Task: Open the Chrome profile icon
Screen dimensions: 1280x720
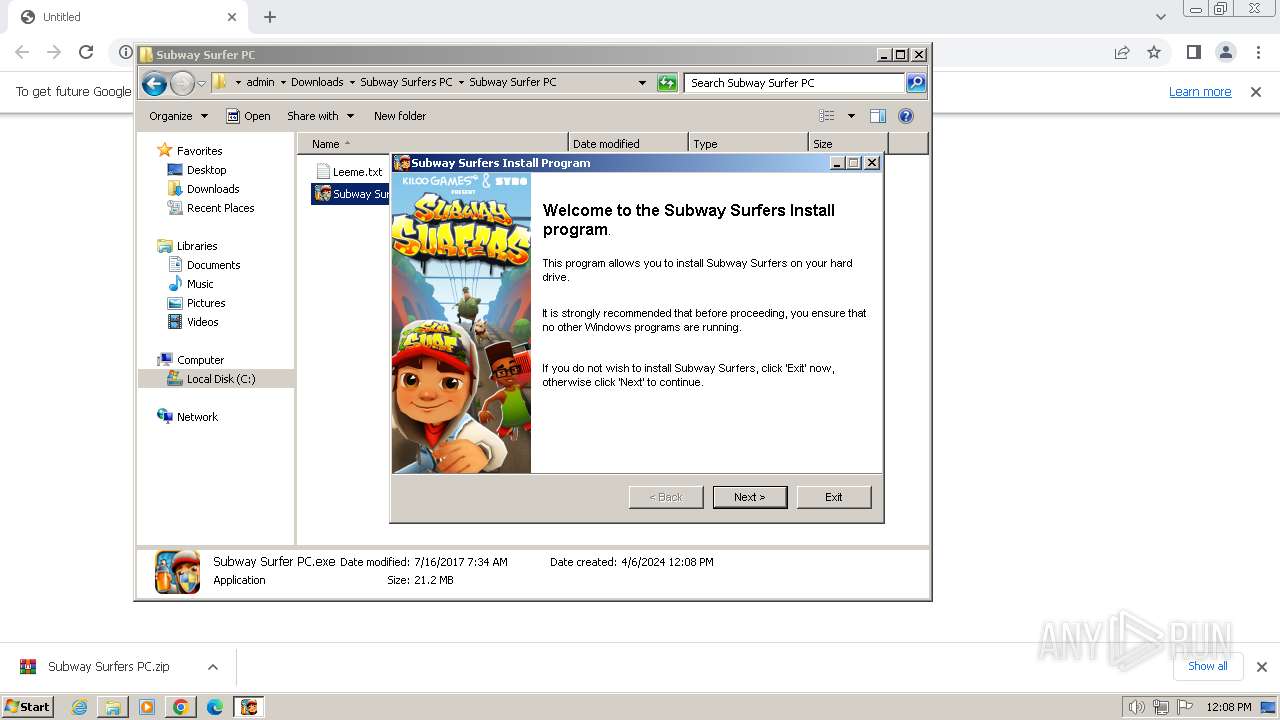Action: click(x=1226, y=52)
